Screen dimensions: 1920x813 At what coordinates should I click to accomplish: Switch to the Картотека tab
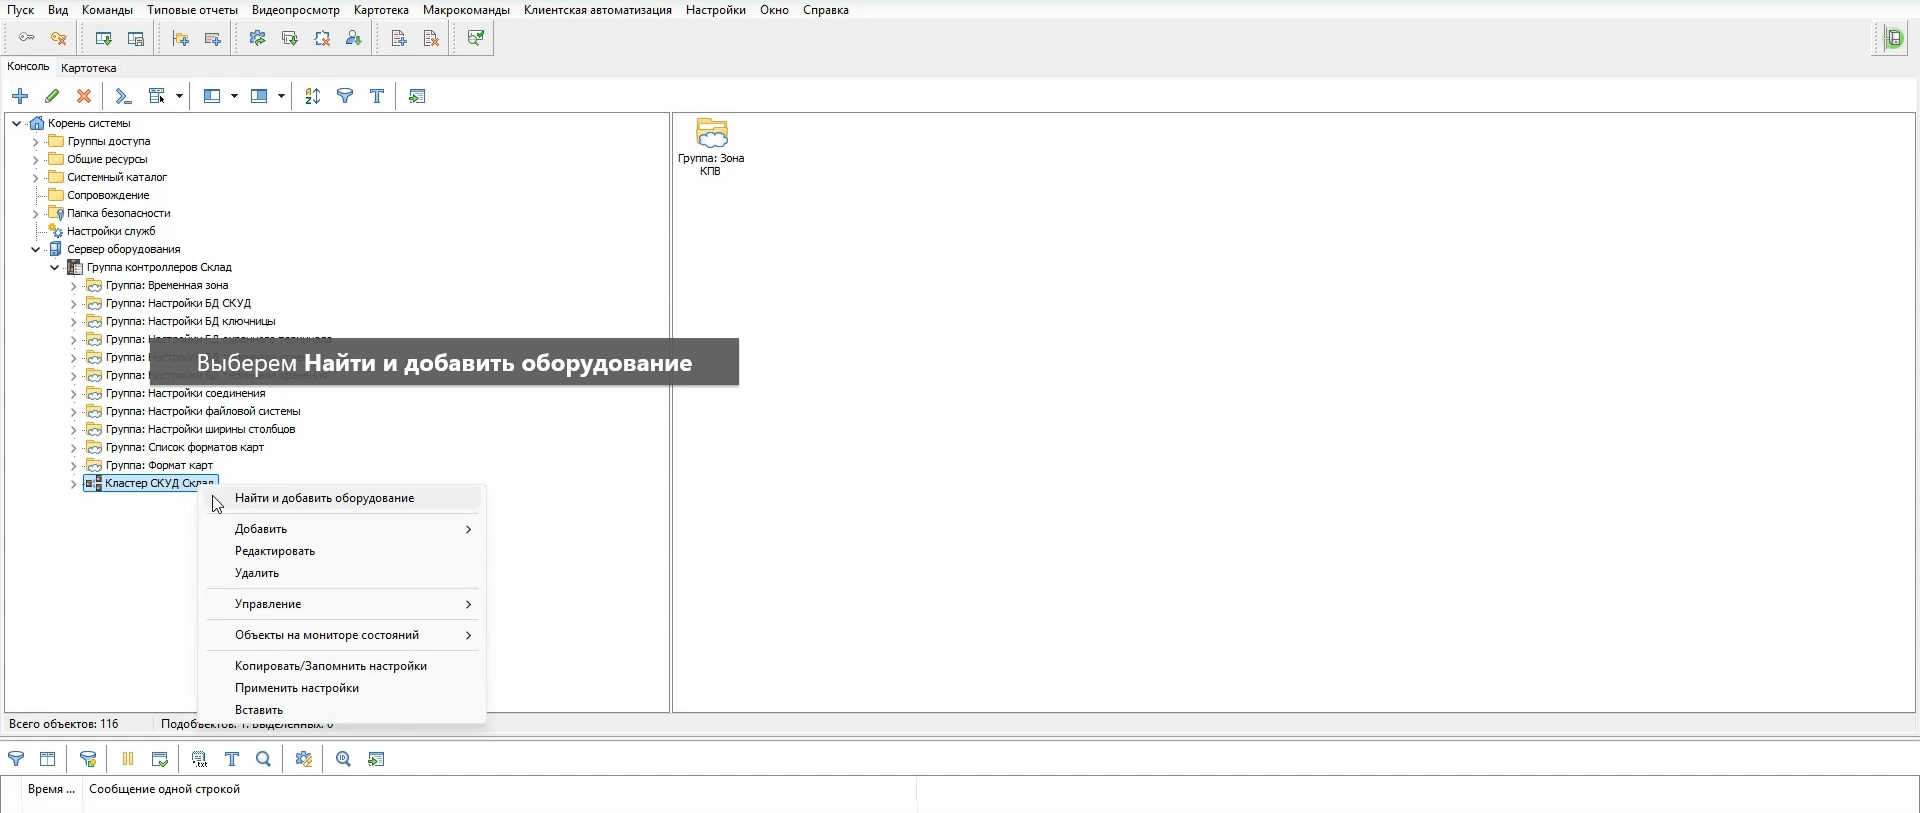(x=88, y=68)
